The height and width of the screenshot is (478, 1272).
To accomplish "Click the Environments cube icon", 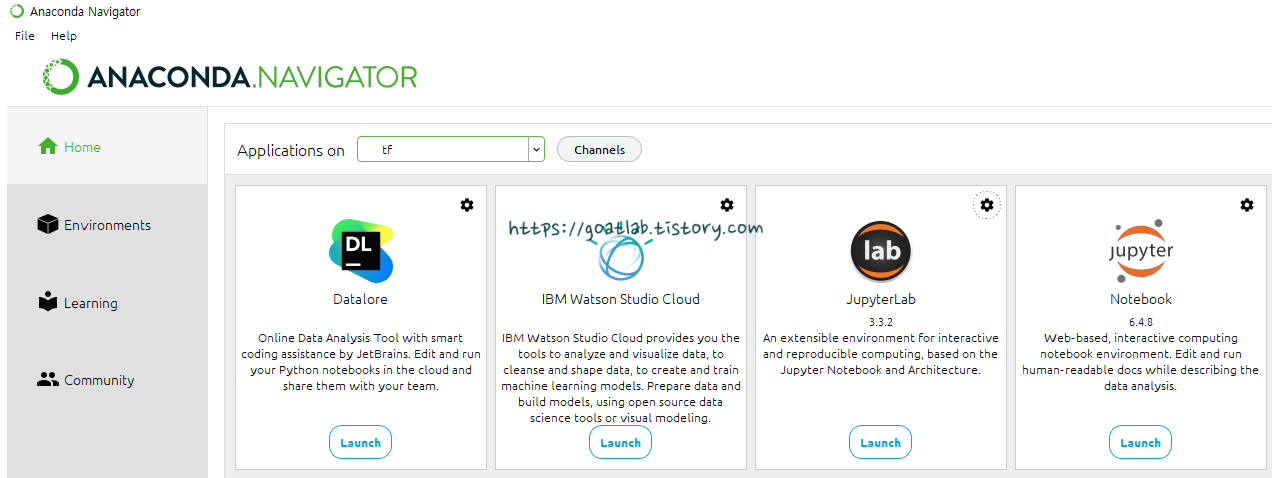I will point(48,225).
